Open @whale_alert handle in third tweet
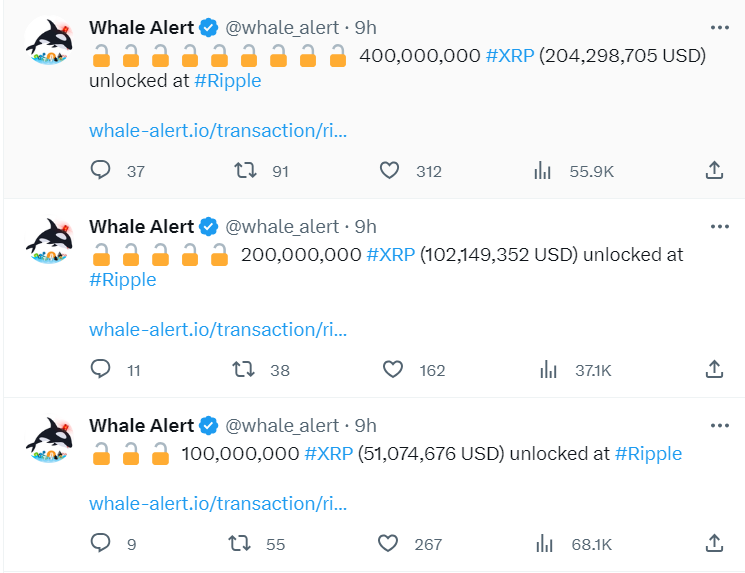This screenshot has width=745, height=573. (282, 426)
